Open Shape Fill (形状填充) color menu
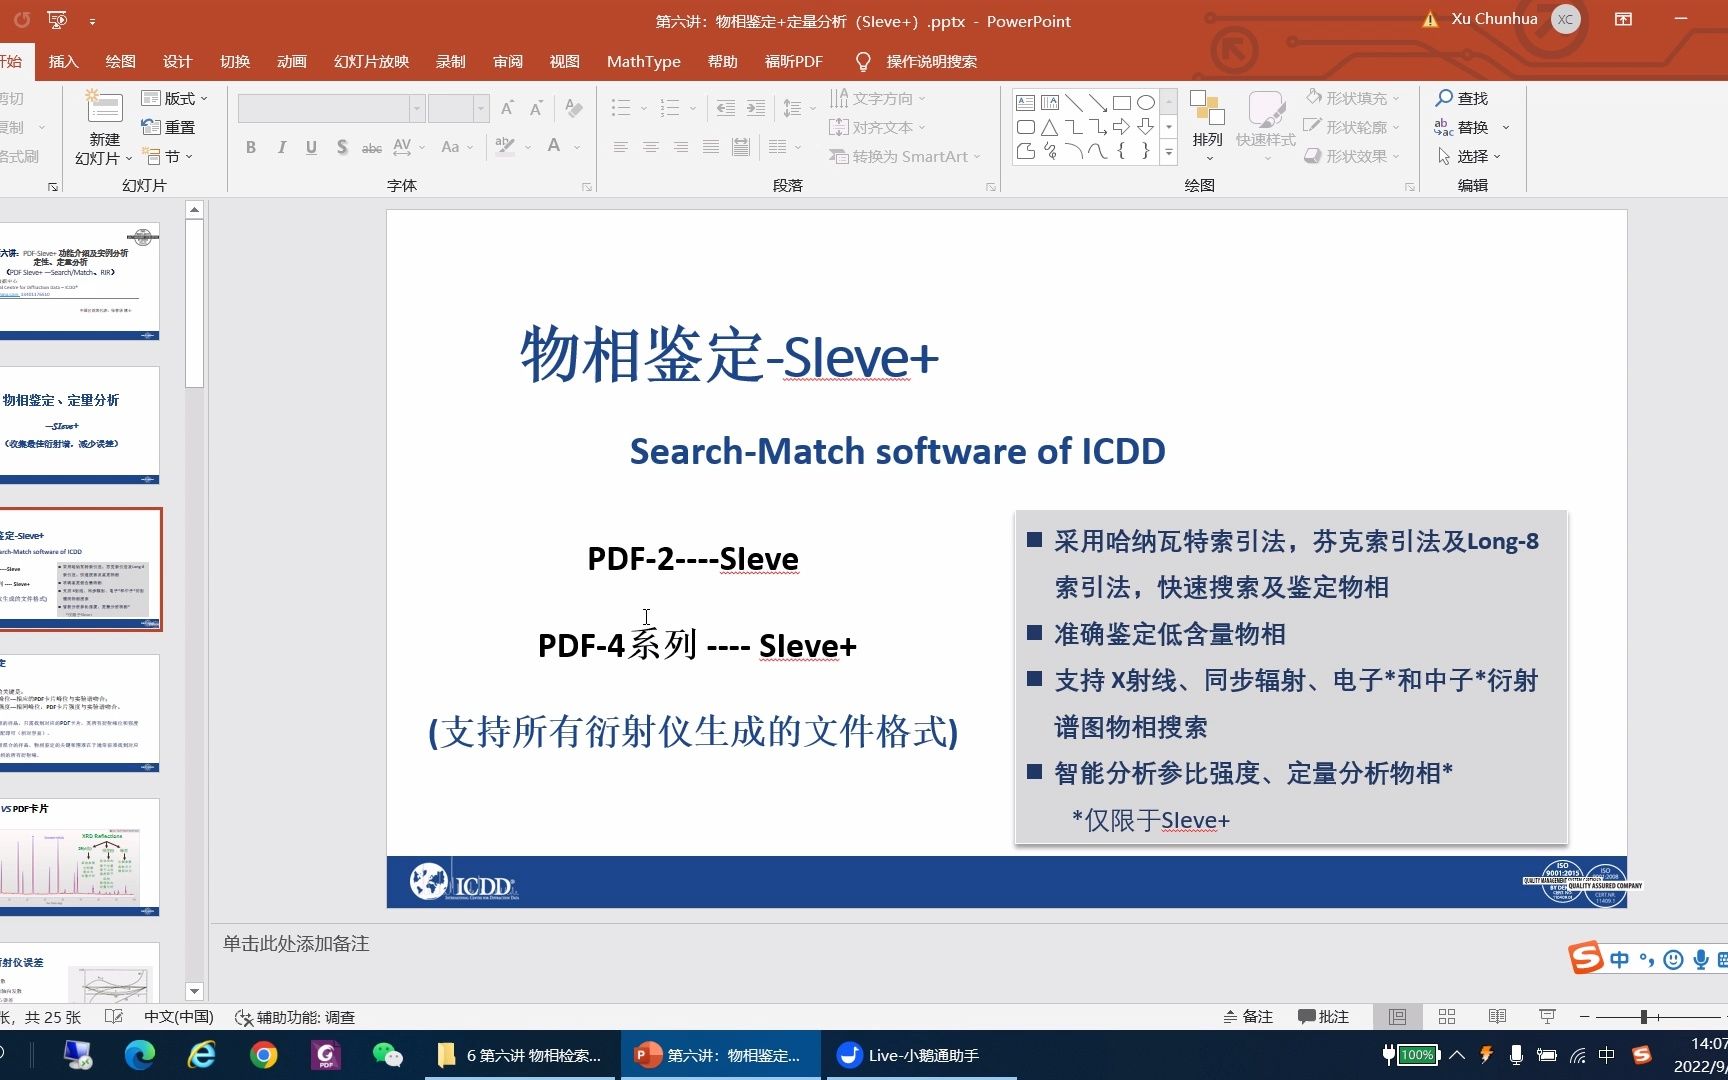The image size is (1728, 1080). click(x=1352, y=98)
